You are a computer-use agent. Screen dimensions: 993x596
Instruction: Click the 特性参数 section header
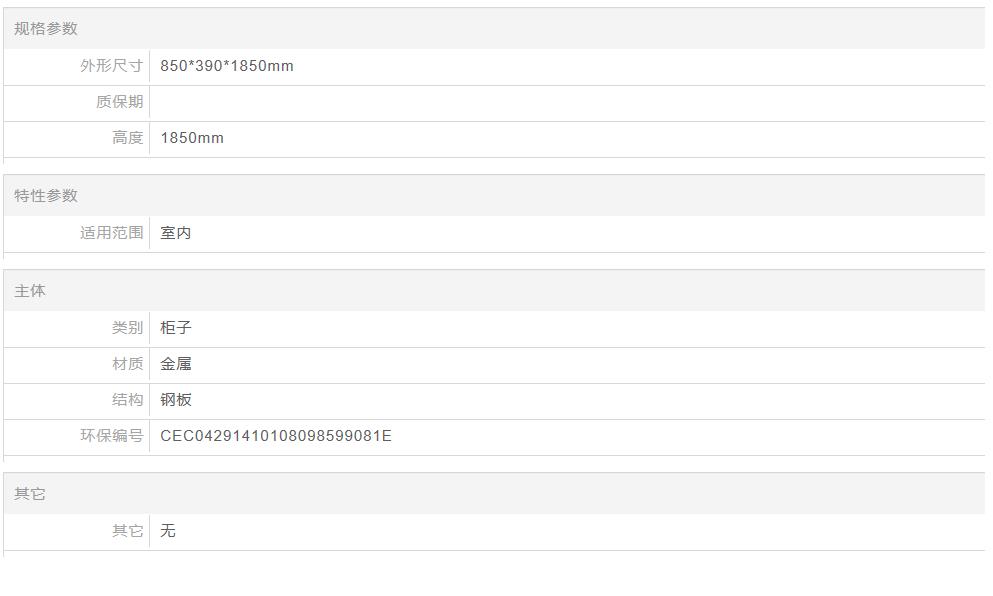46,196
